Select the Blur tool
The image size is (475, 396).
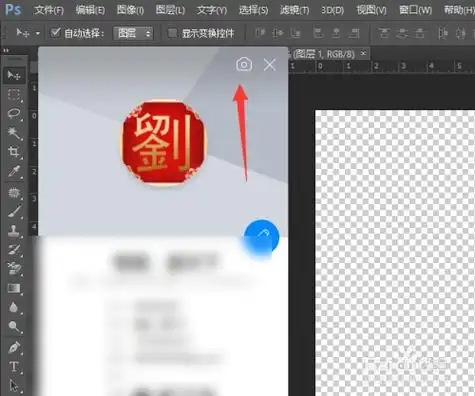click(x=14, y=307)
